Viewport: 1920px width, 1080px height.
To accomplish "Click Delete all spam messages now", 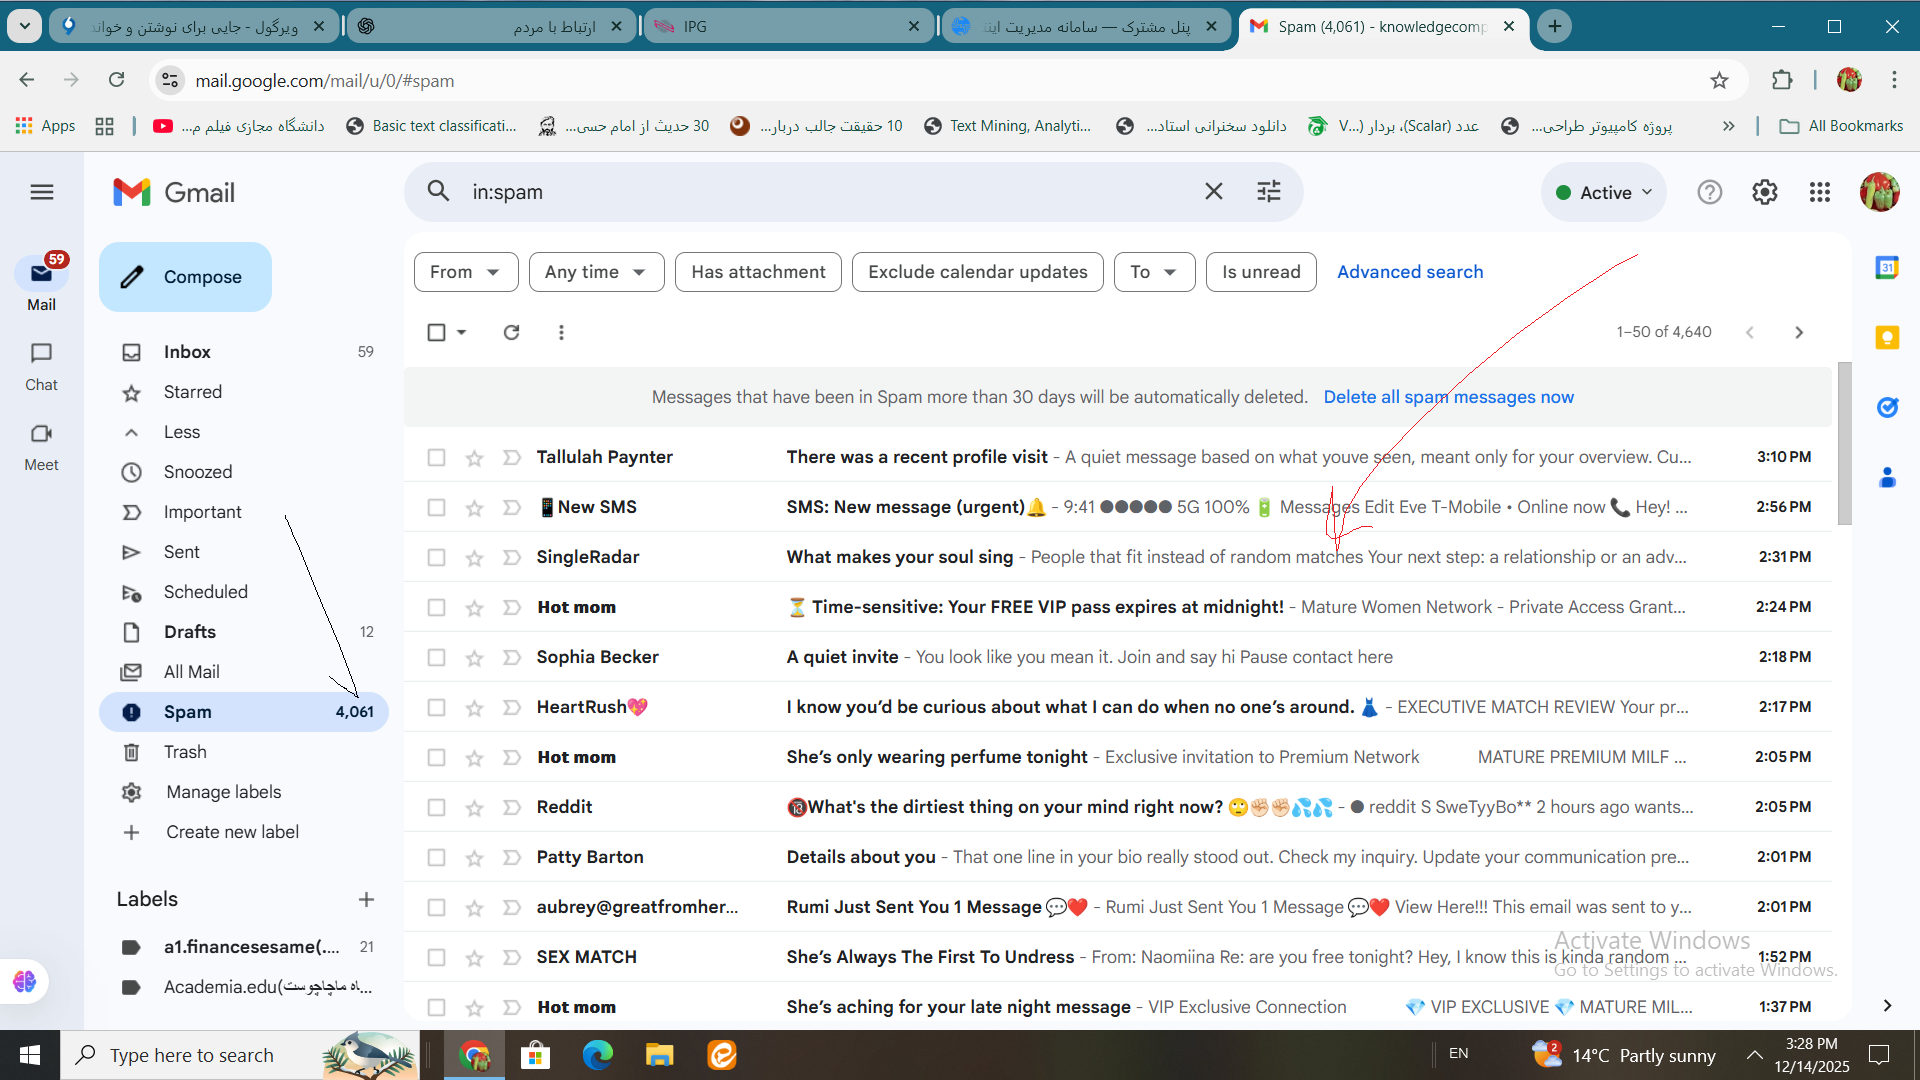I will tap(1448, 397).
